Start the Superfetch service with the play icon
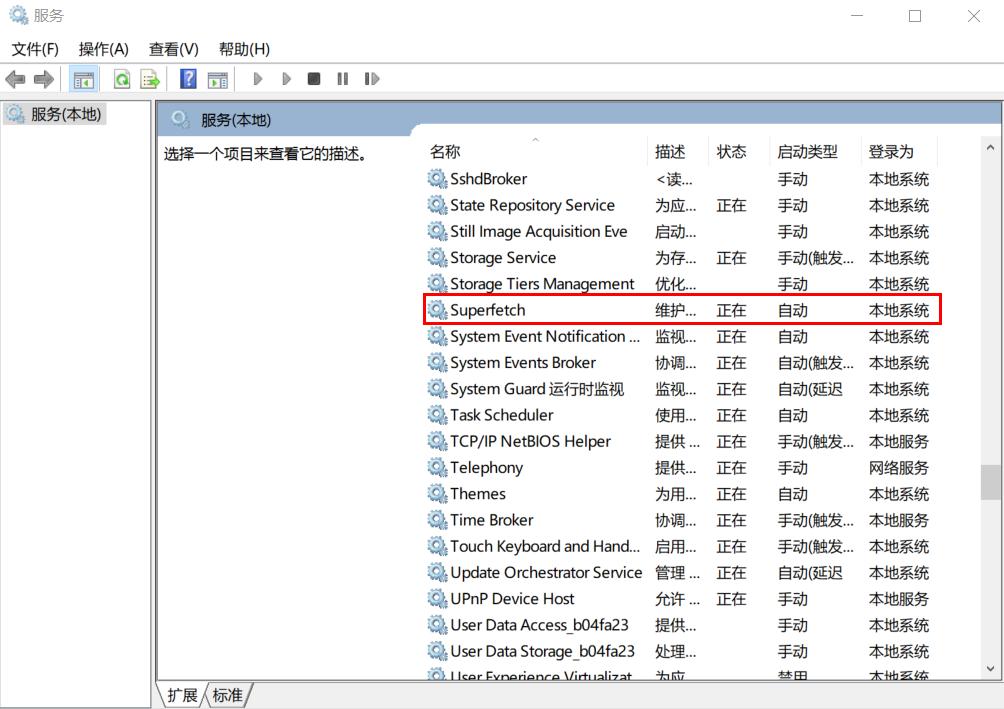Image resolution: width=1004 pixels, height=709 pixels. tap(258, 79)
